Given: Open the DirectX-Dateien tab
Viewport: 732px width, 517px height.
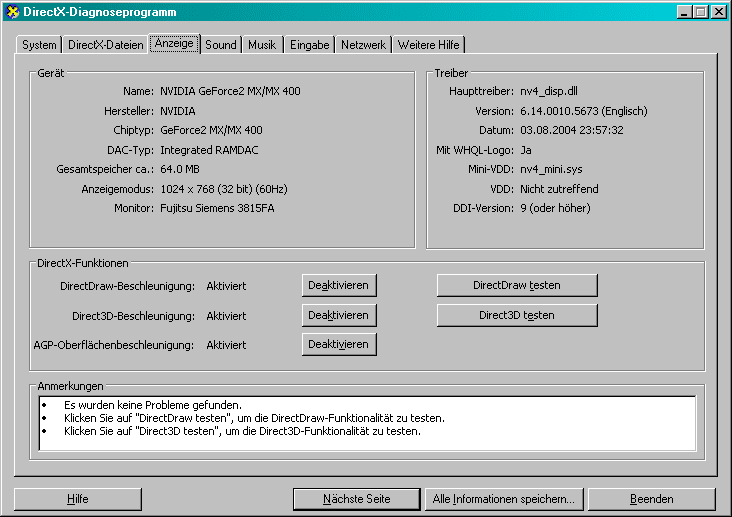Looking at the screenshot, I should click(106, 45).
